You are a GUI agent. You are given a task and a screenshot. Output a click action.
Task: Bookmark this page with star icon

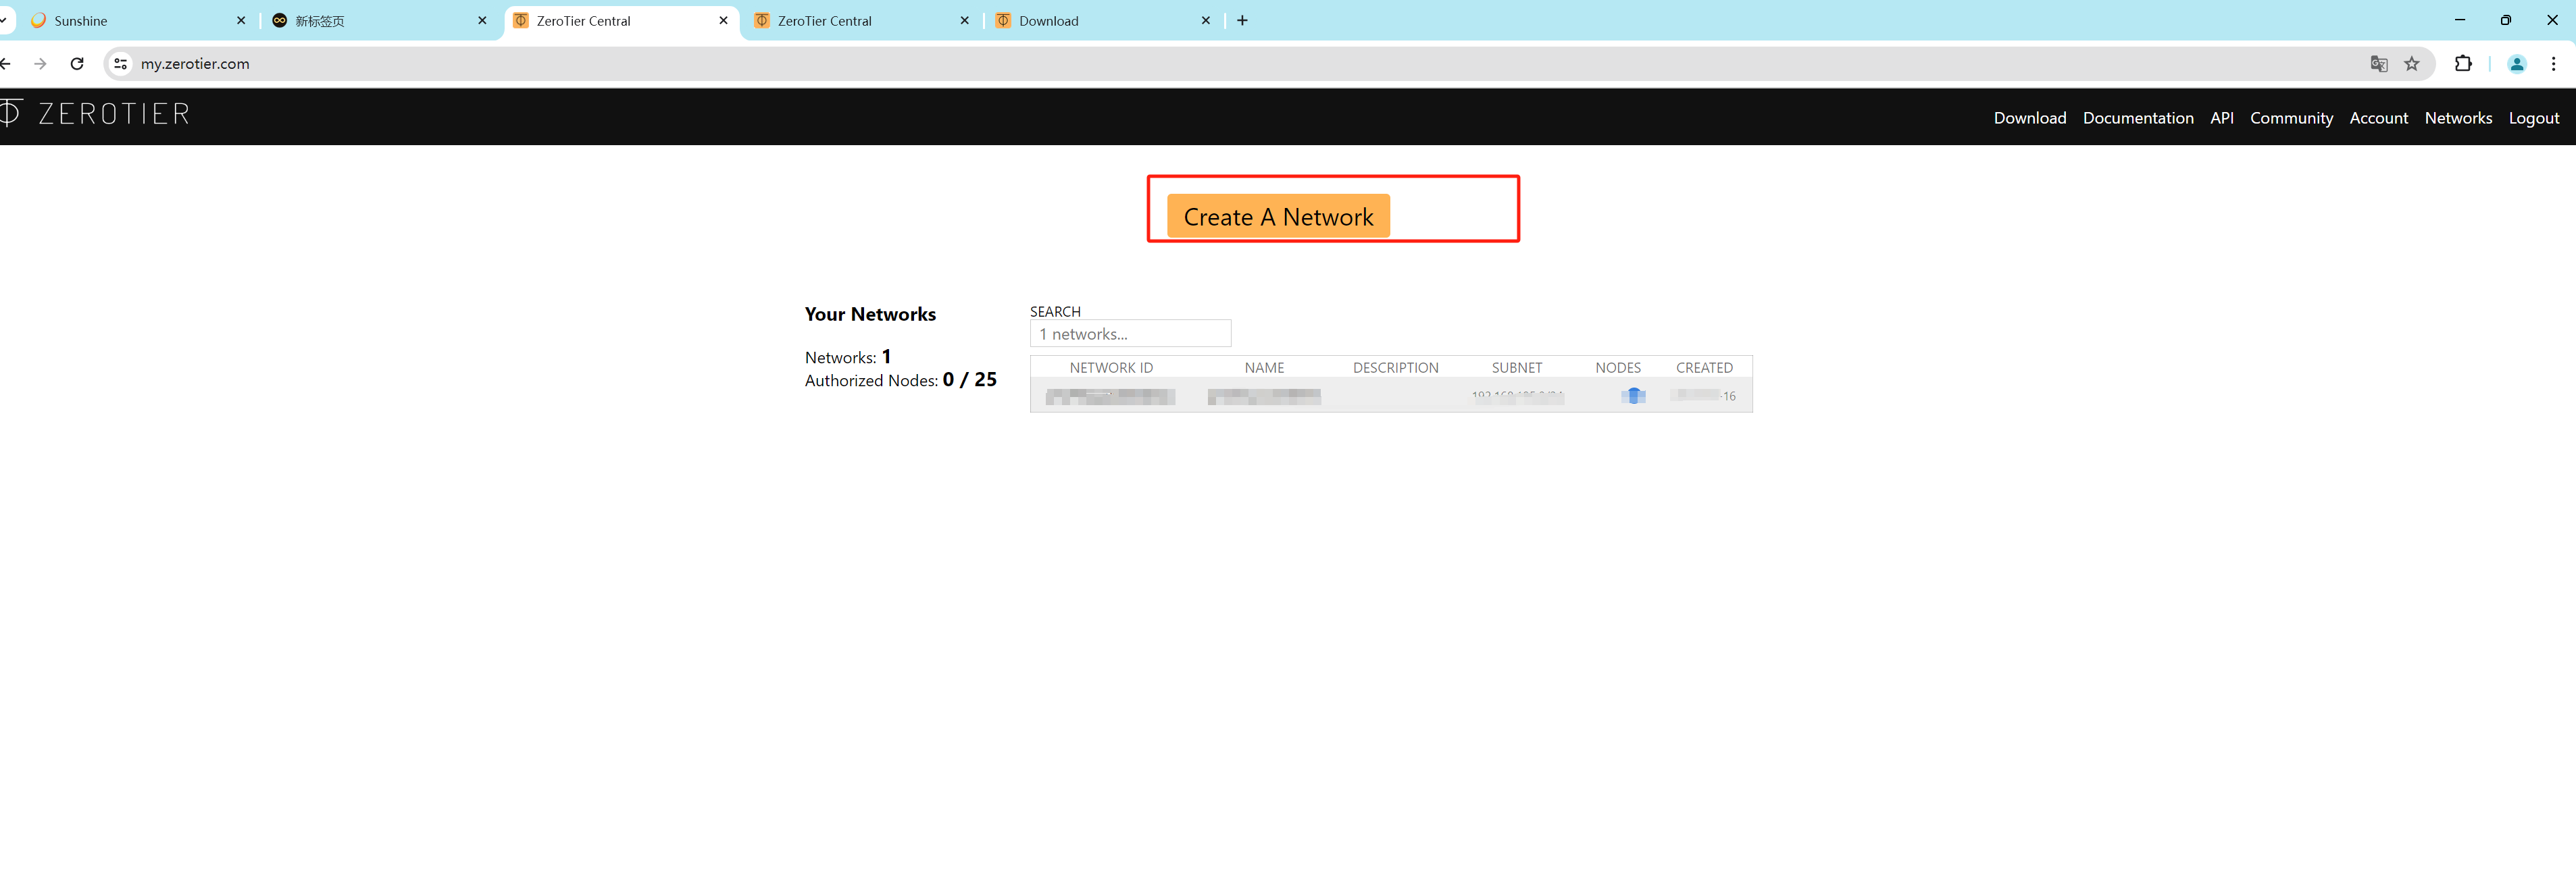pos(2411,63)
